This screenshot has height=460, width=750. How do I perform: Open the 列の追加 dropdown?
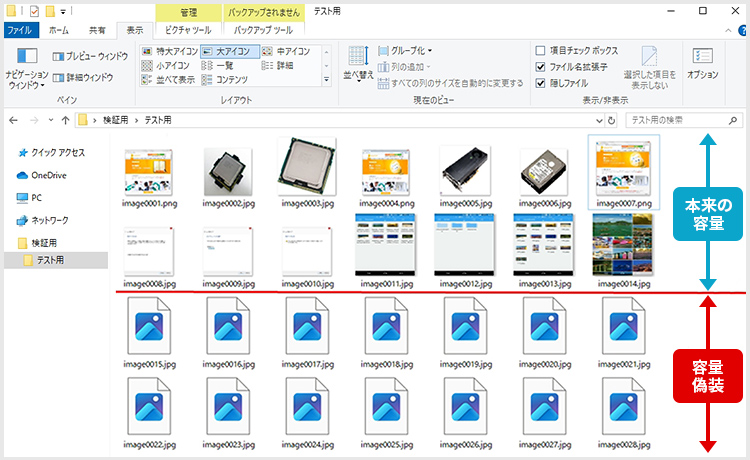[404, 67]
